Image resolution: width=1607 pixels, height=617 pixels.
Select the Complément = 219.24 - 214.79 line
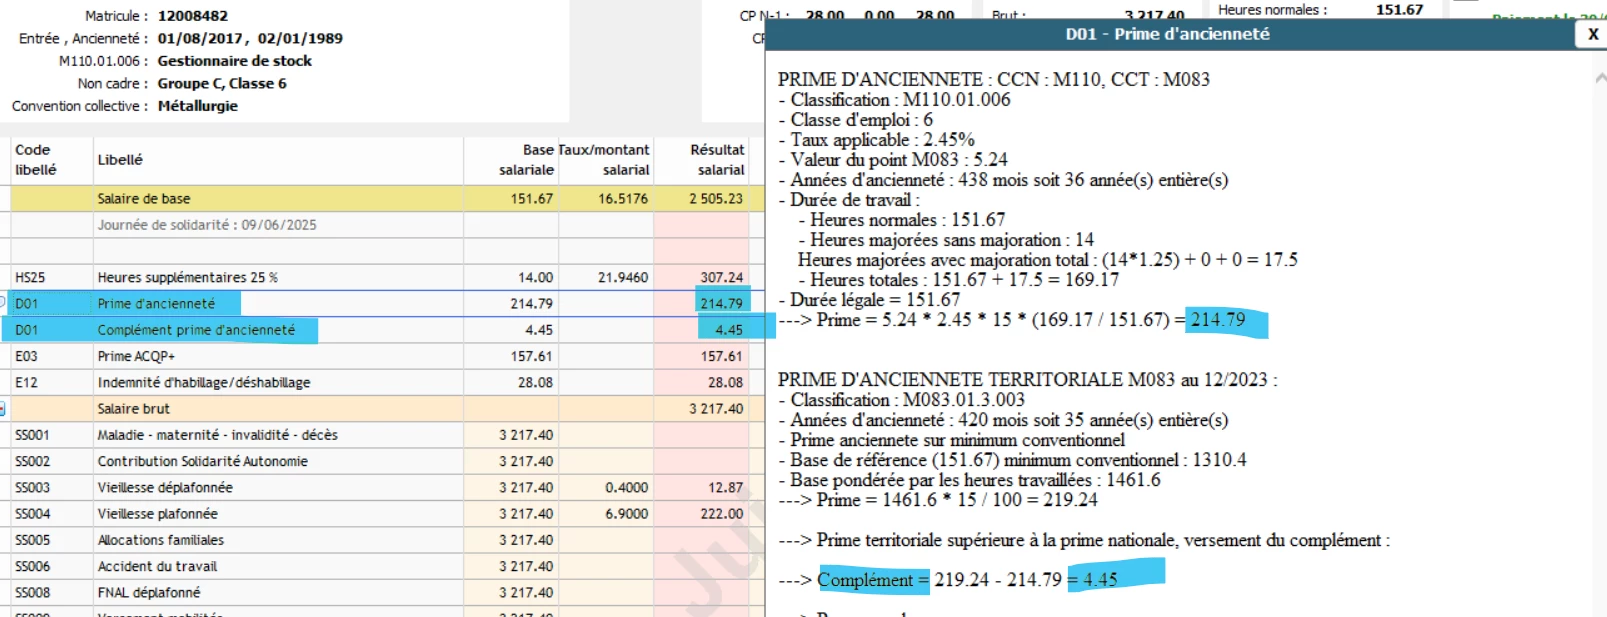(948, 580)
